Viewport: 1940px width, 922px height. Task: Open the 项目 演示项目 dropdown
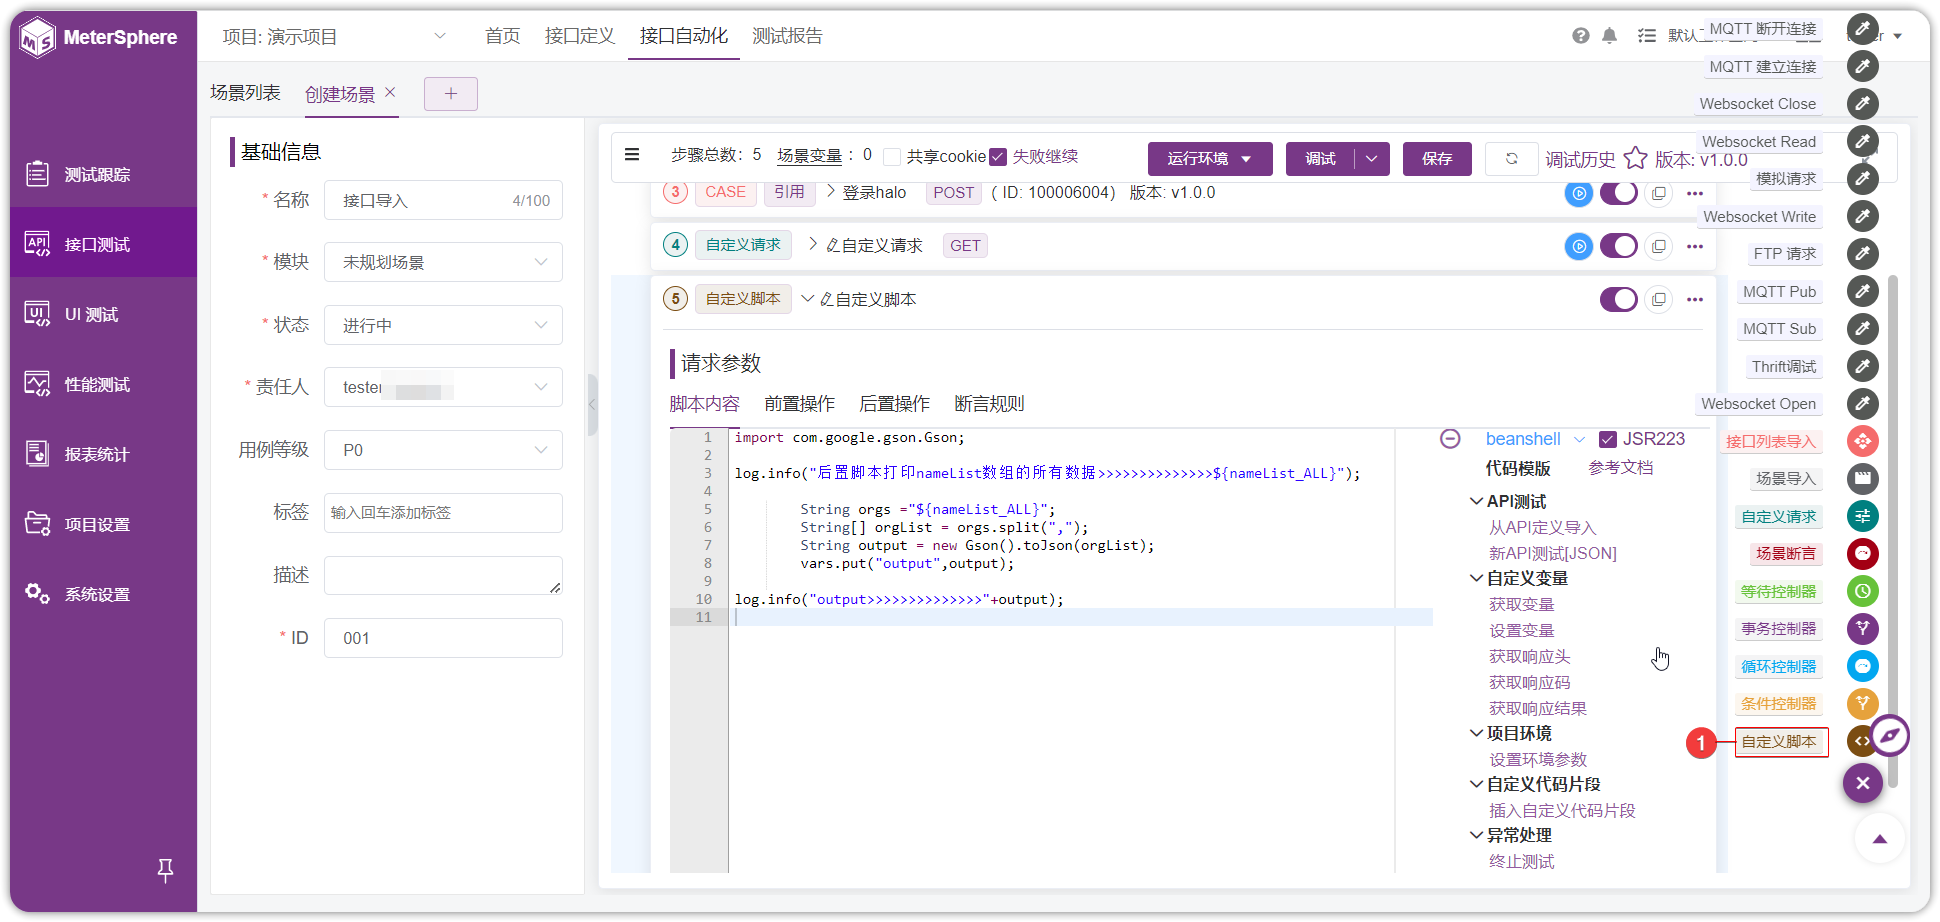point(334,37)
